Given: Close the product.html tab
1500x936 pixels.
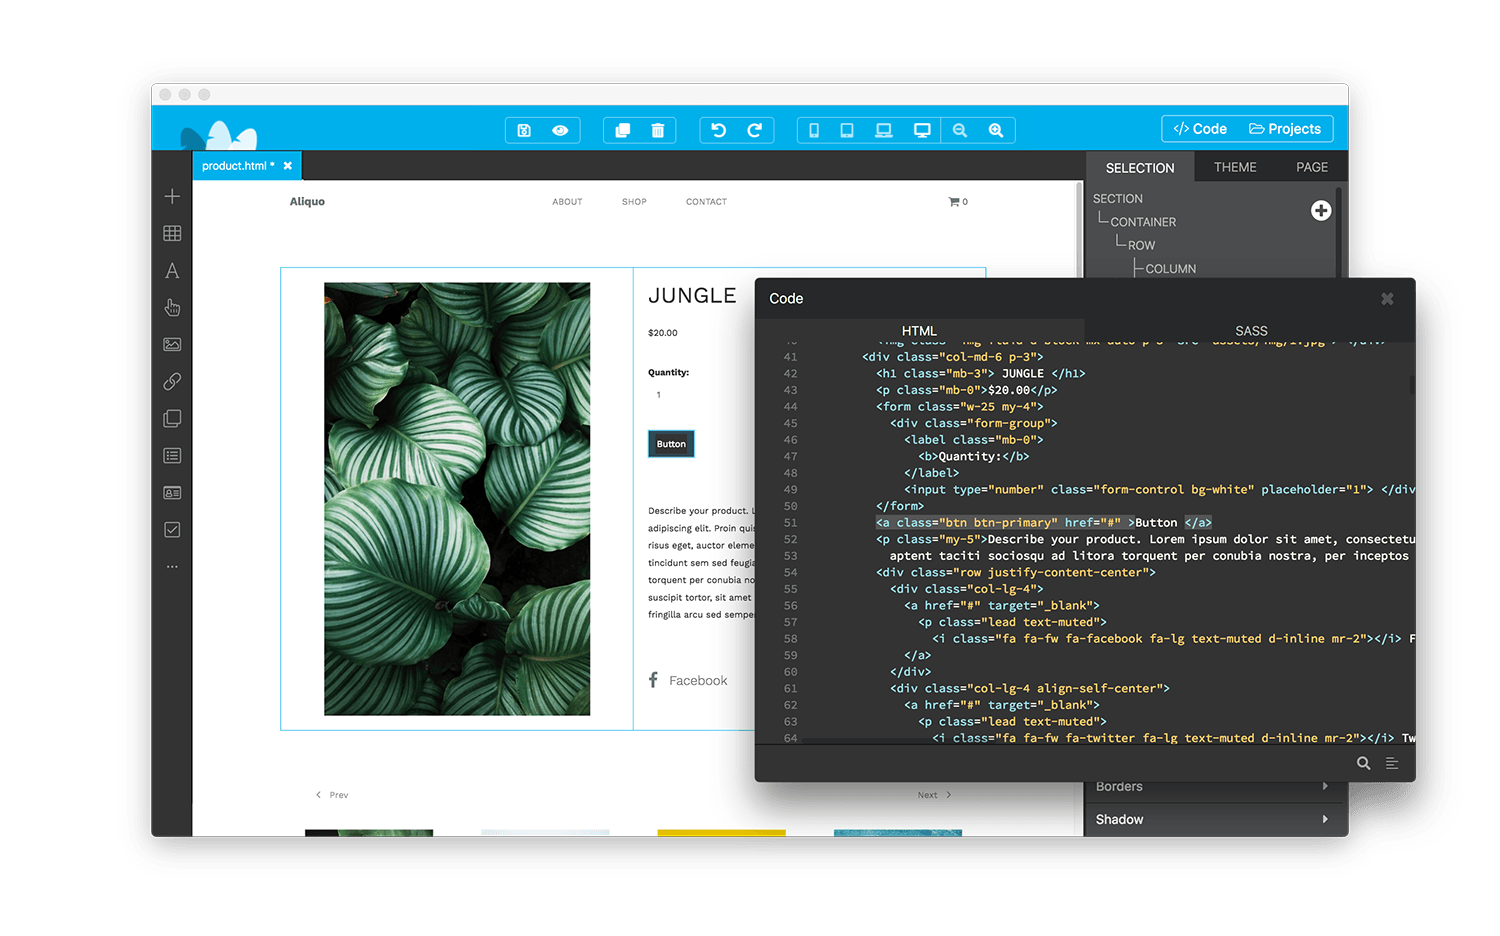Looking at the screenshot, I should 288,166.
